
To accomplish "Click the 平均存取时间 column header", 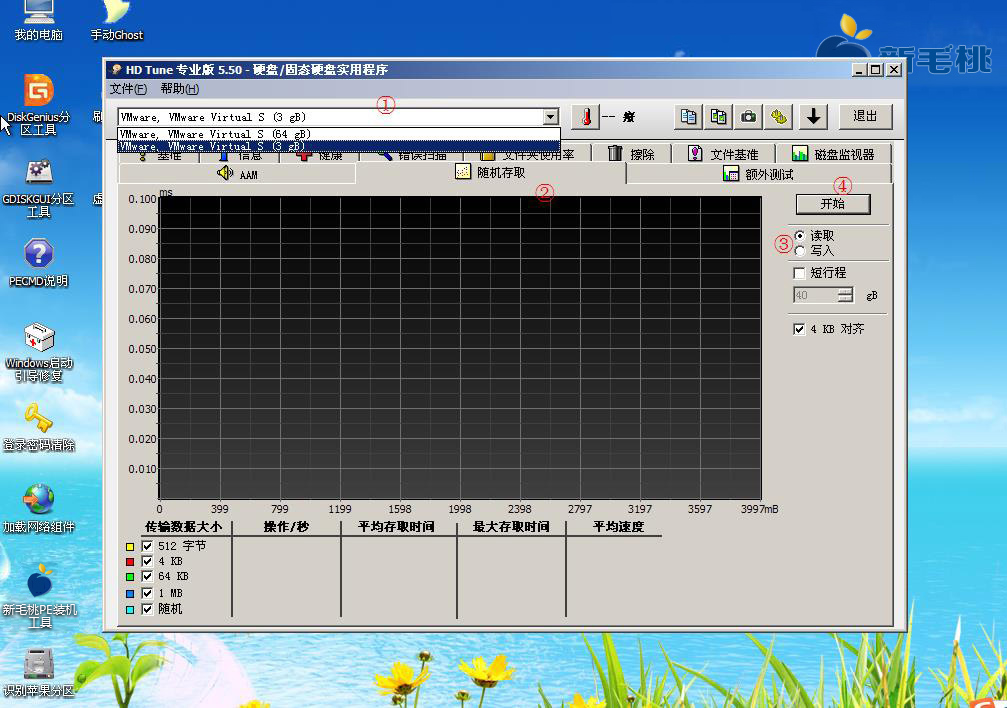I will click(x=396, y=527).
